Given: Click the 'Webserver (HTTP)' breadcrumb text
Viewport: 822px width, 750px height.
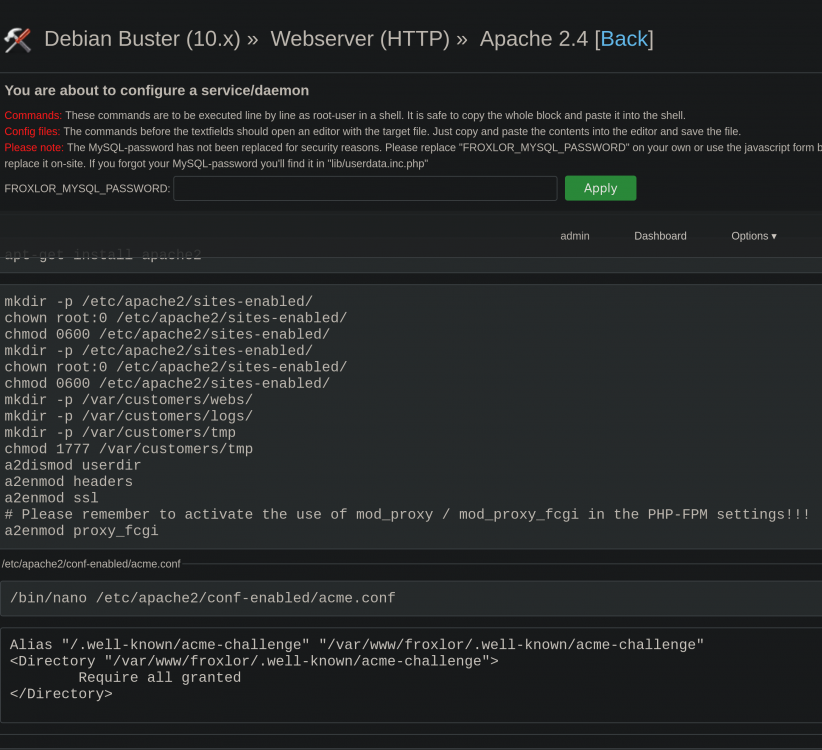Looking at the screenshot, I should pos(360,39).
